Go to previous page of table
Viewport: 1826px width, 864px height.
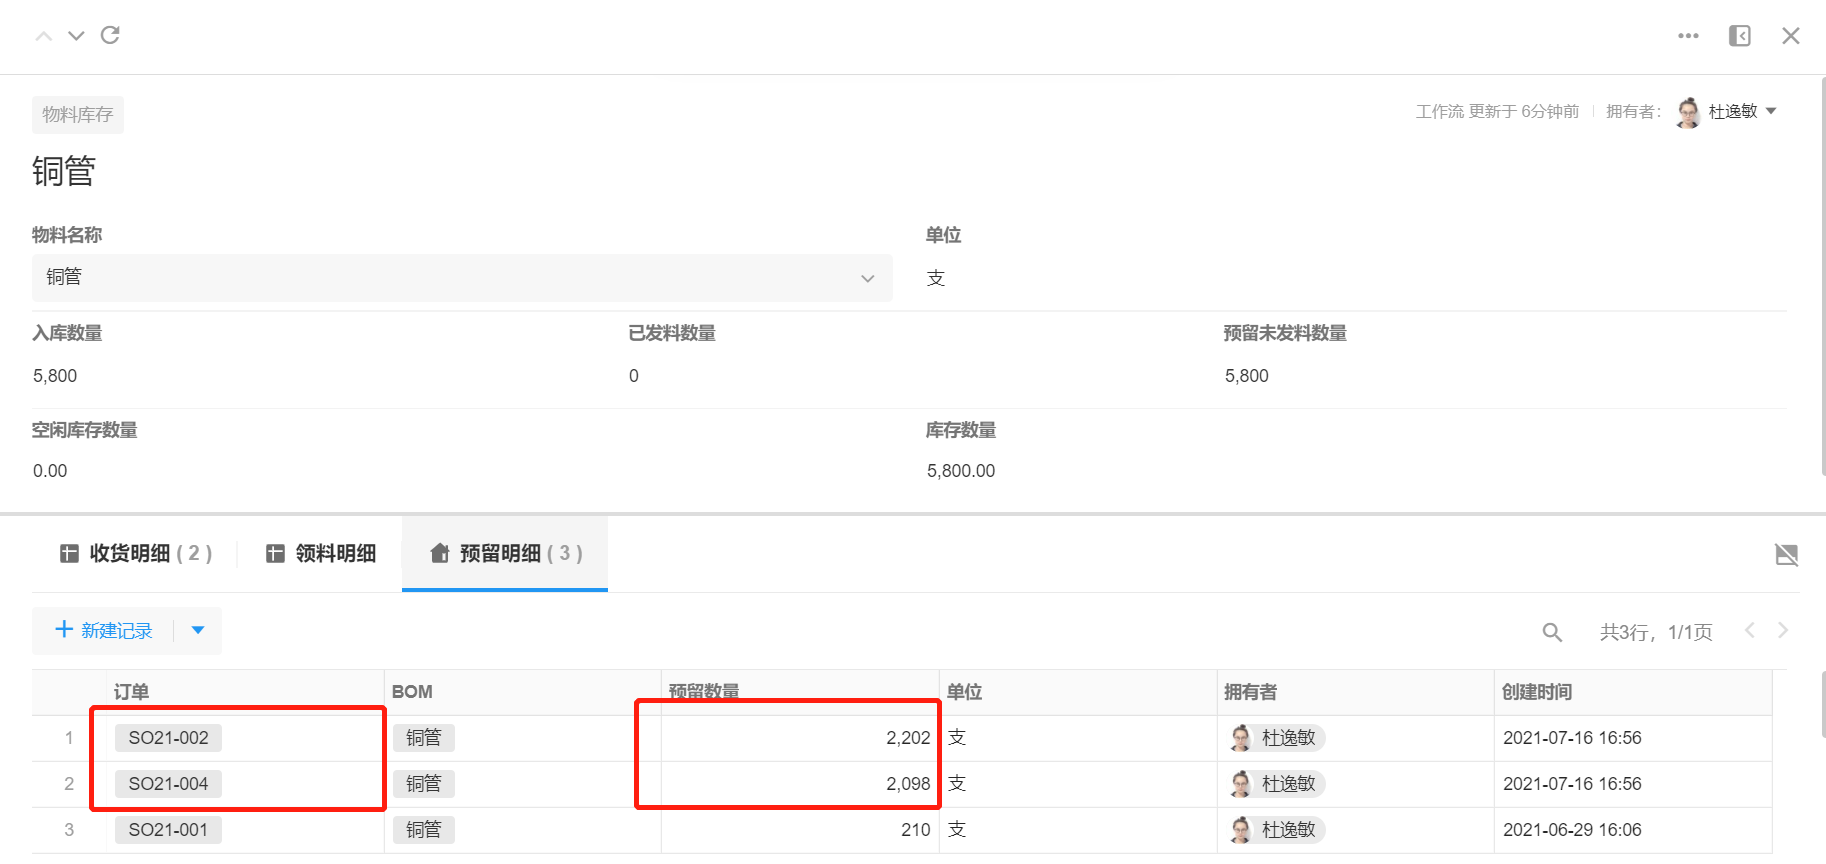(x=1749, y=630)
